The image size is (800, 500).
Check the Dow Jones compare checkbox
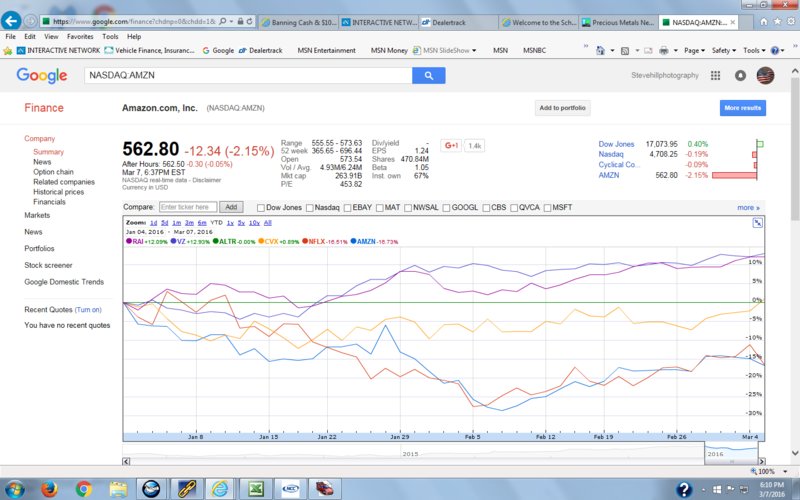tap(261, 208)
